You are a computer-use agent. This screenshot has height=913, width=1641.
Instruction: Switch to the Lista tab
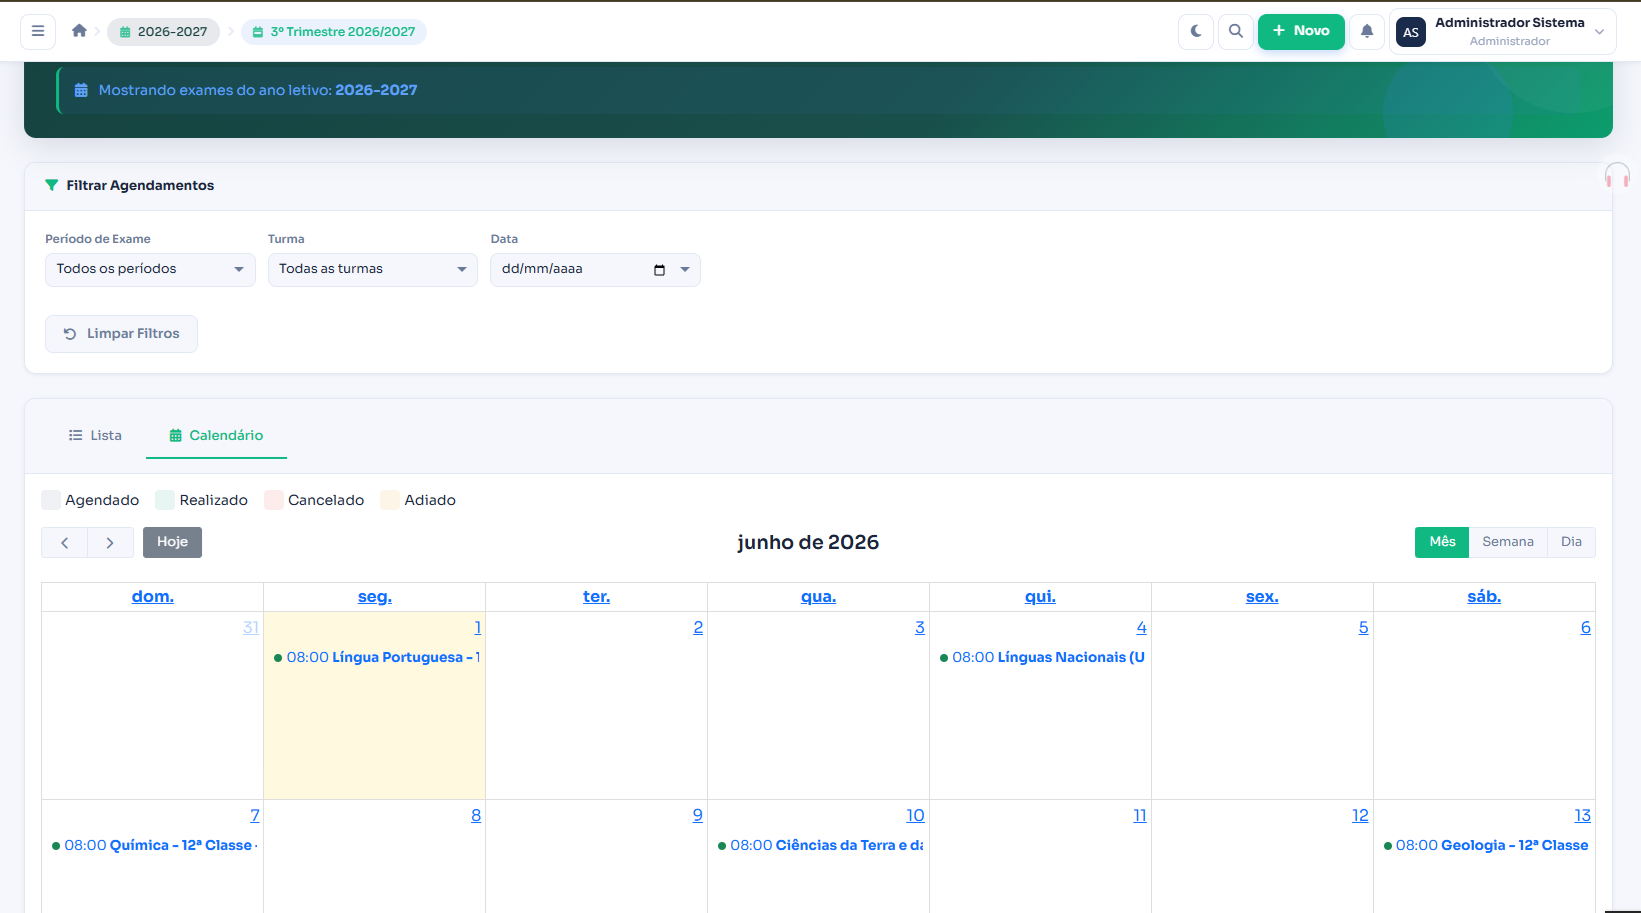click(x=95, y=435)
